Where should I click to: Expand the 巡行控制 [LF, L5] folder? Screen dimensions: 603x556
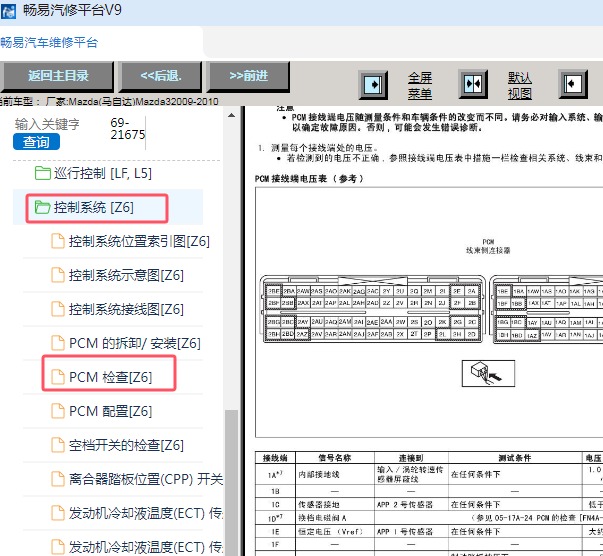pyautogui.click(x=92, y=173)
